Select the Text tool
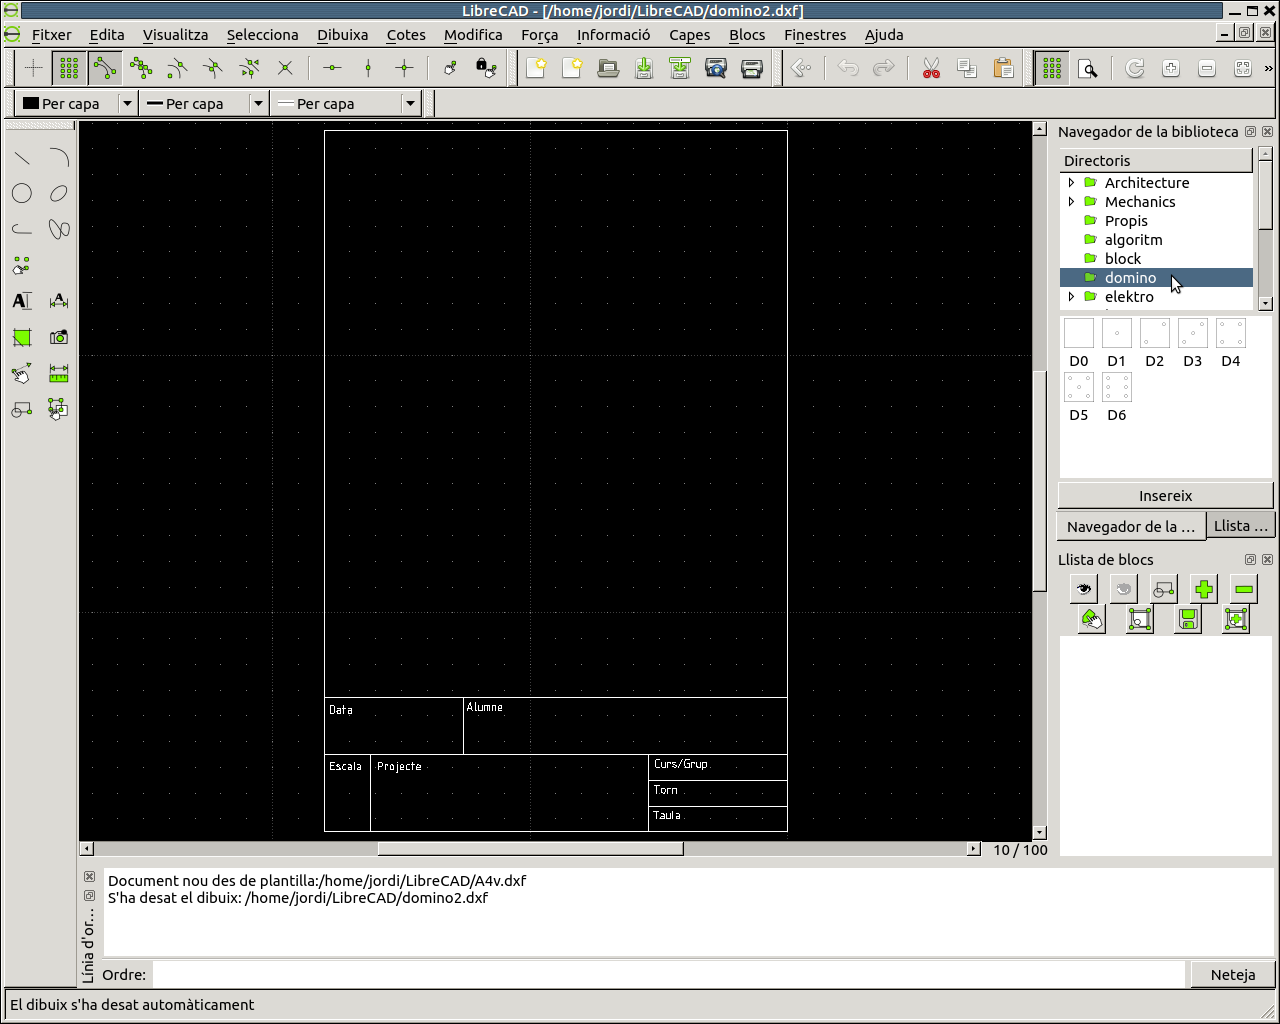This screenshot has height=1024, width=1280. click(22, 301)
